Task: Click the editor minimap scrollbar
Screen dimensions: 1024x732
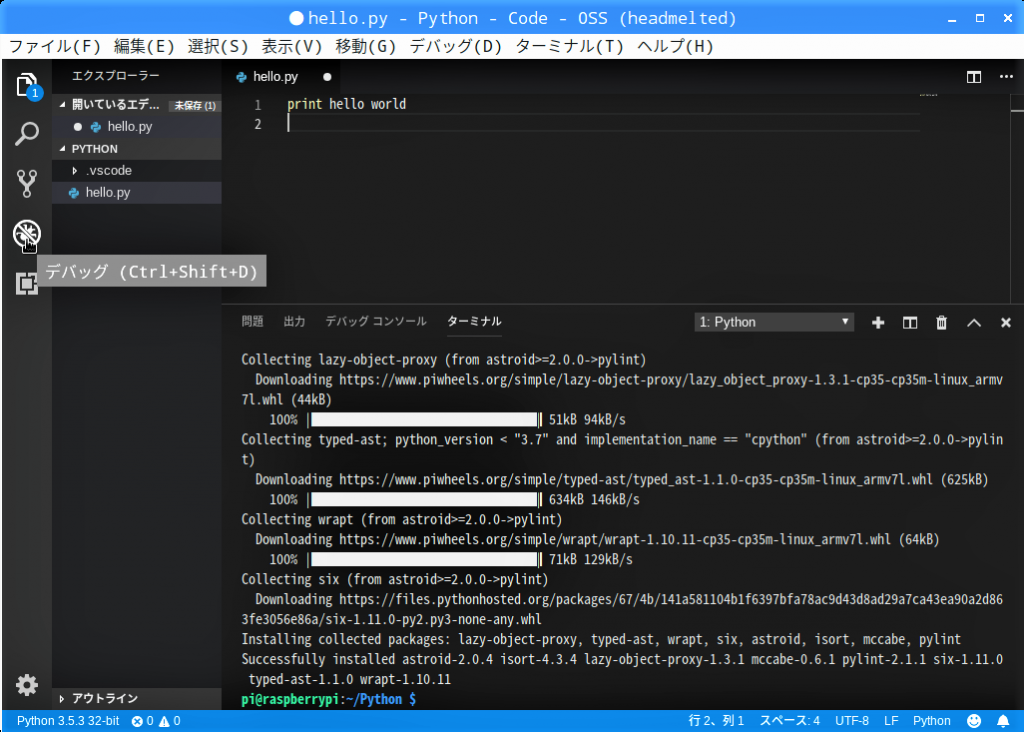Action: [x=1017, y=198]
